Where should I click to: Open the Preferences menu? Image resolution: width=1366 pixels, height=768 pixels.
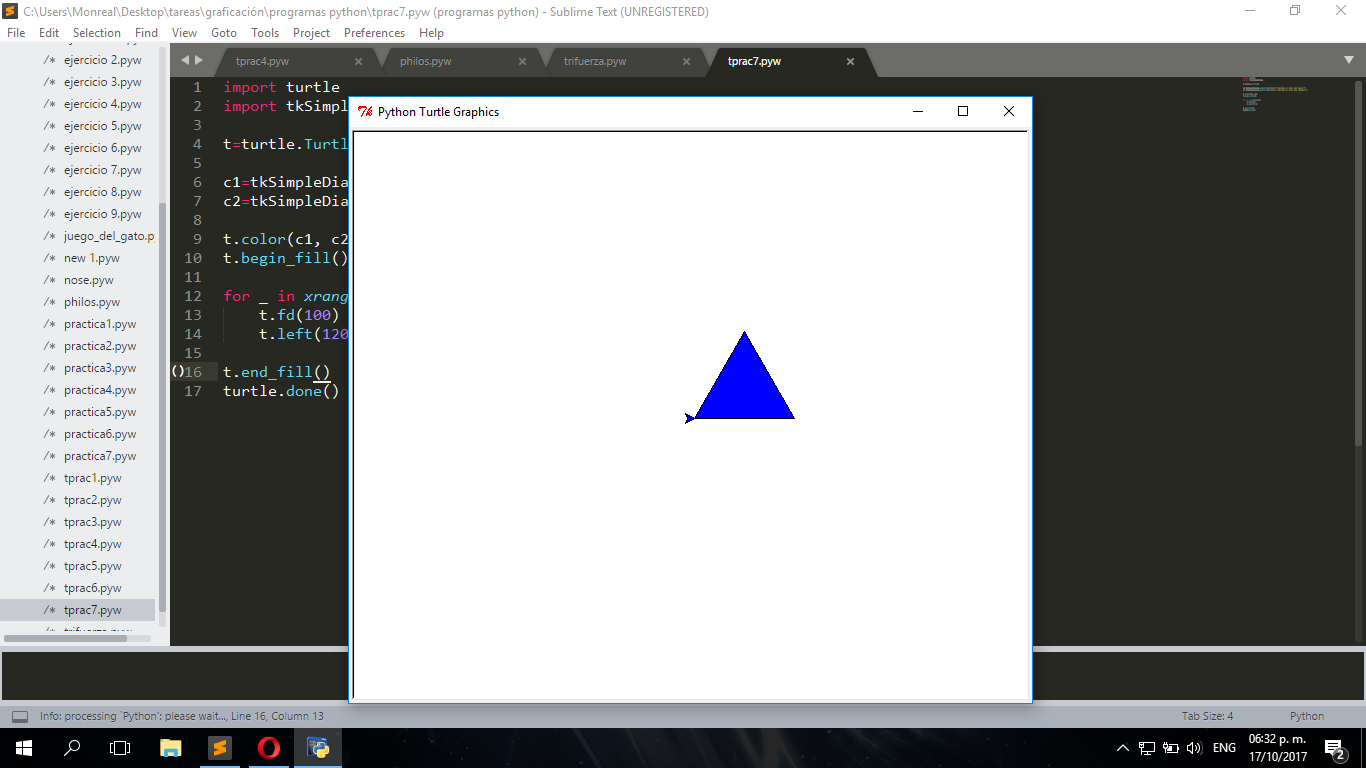click(374, 32)
